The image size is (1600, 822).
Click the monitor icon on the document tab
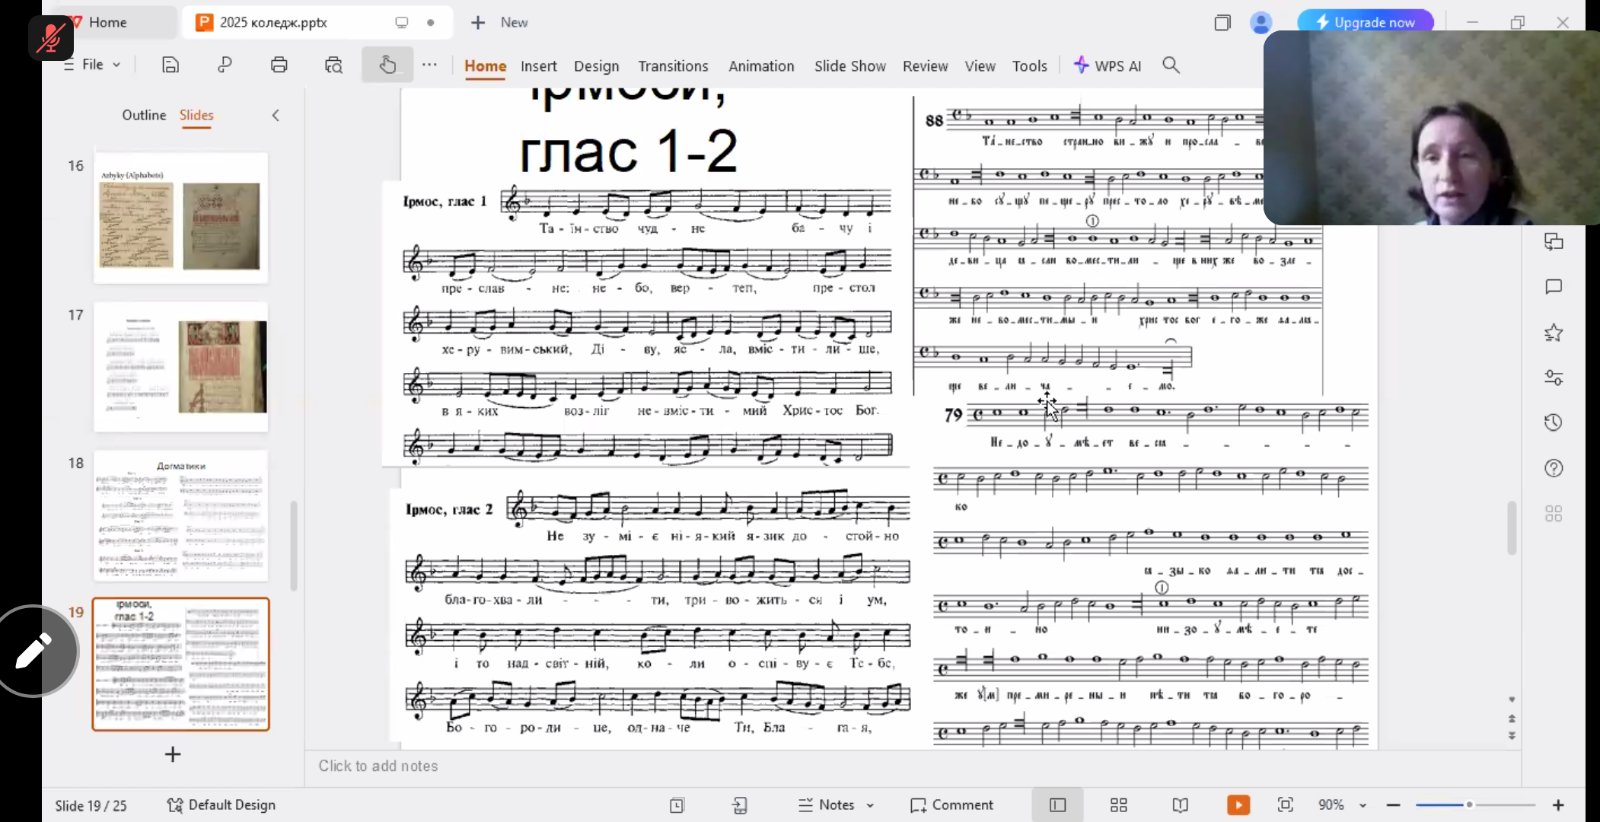402,22
